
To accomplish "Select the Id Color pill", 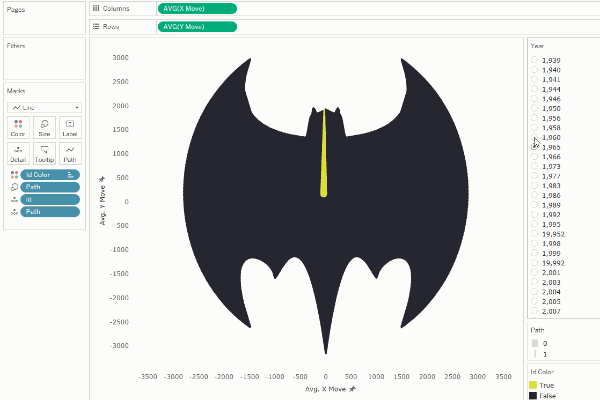I will [x=50, y=175].
